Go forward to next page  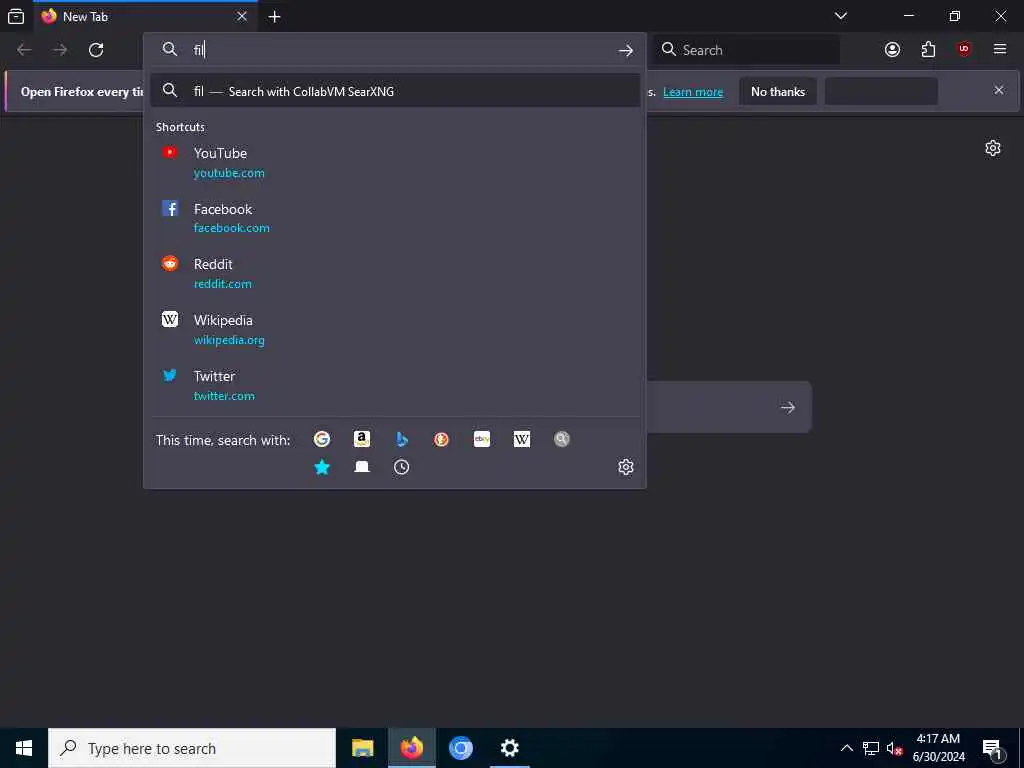[60, 50]
